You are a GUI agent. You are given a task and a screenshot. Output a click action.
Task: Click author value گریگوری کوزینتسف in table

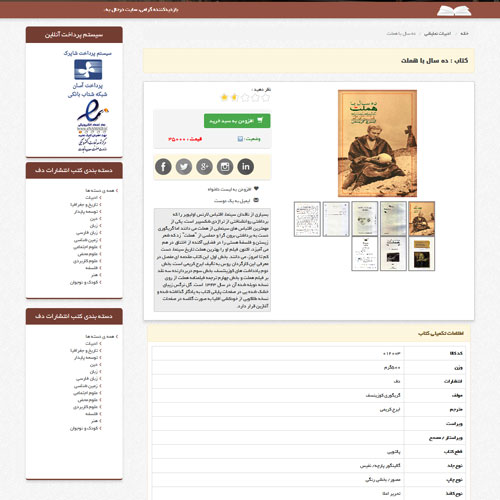(x=383, y=396)
